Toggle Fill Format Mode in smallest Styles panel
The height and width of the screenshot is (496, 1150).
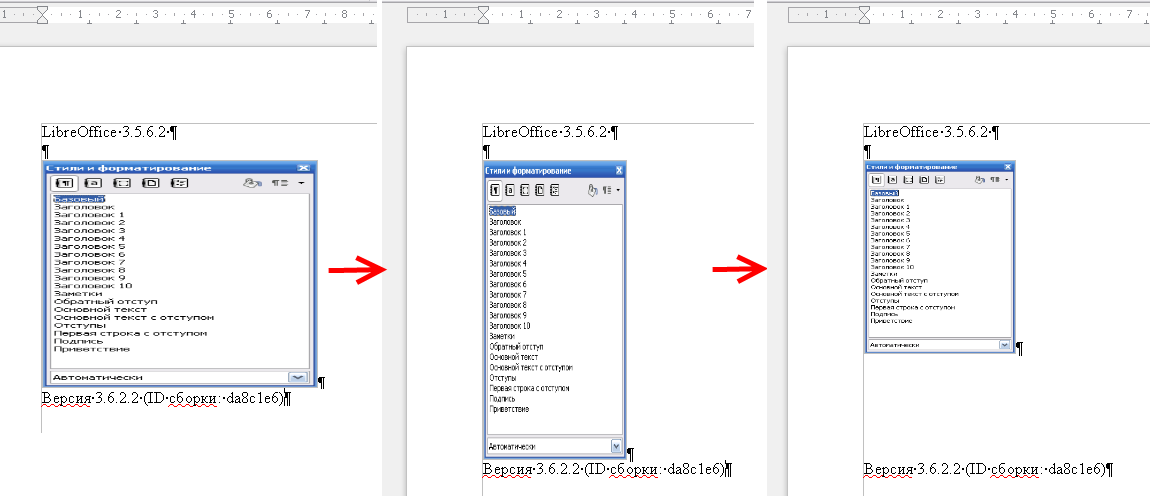click(x=980, y=180)
